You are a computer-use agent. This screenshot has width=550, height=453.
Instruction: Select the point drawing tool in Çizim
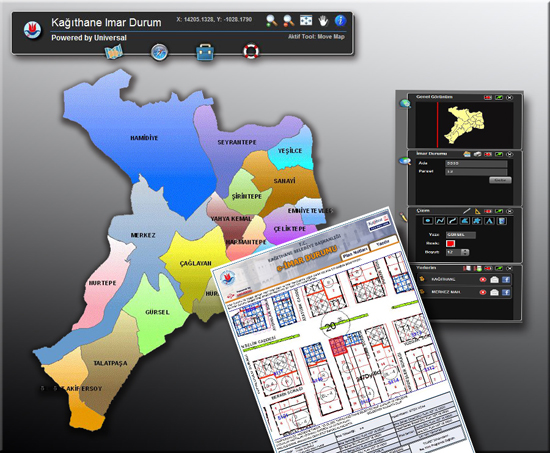tap(428, 221)
